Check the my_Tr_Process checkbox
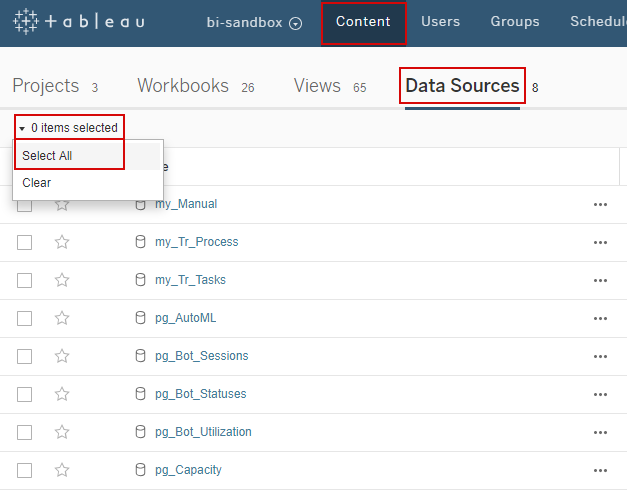This screenshot has width=627, height=498. point(24,242)
